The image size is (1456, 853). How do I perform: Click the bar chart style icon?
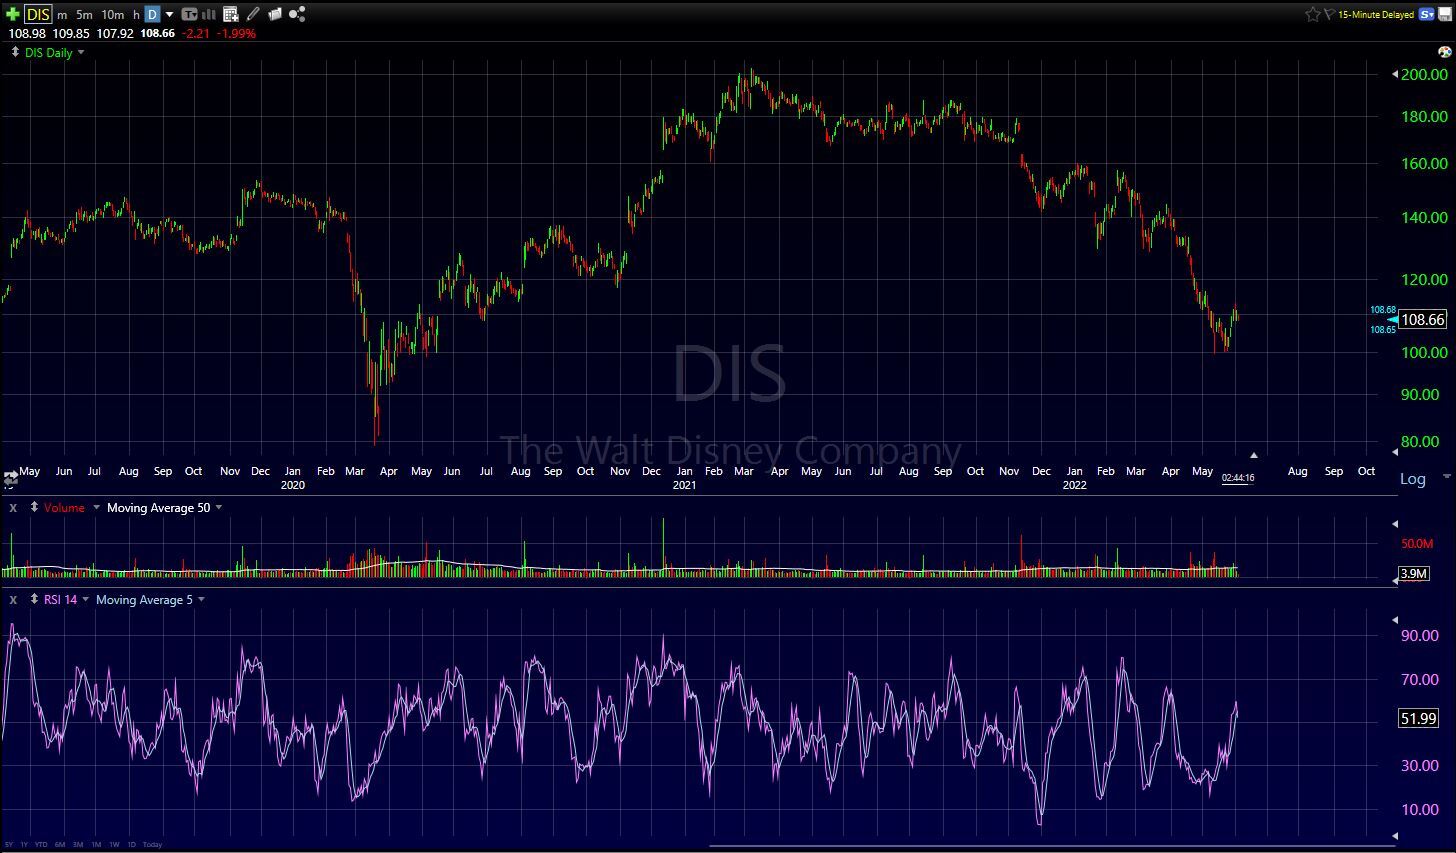coord(210,14)
